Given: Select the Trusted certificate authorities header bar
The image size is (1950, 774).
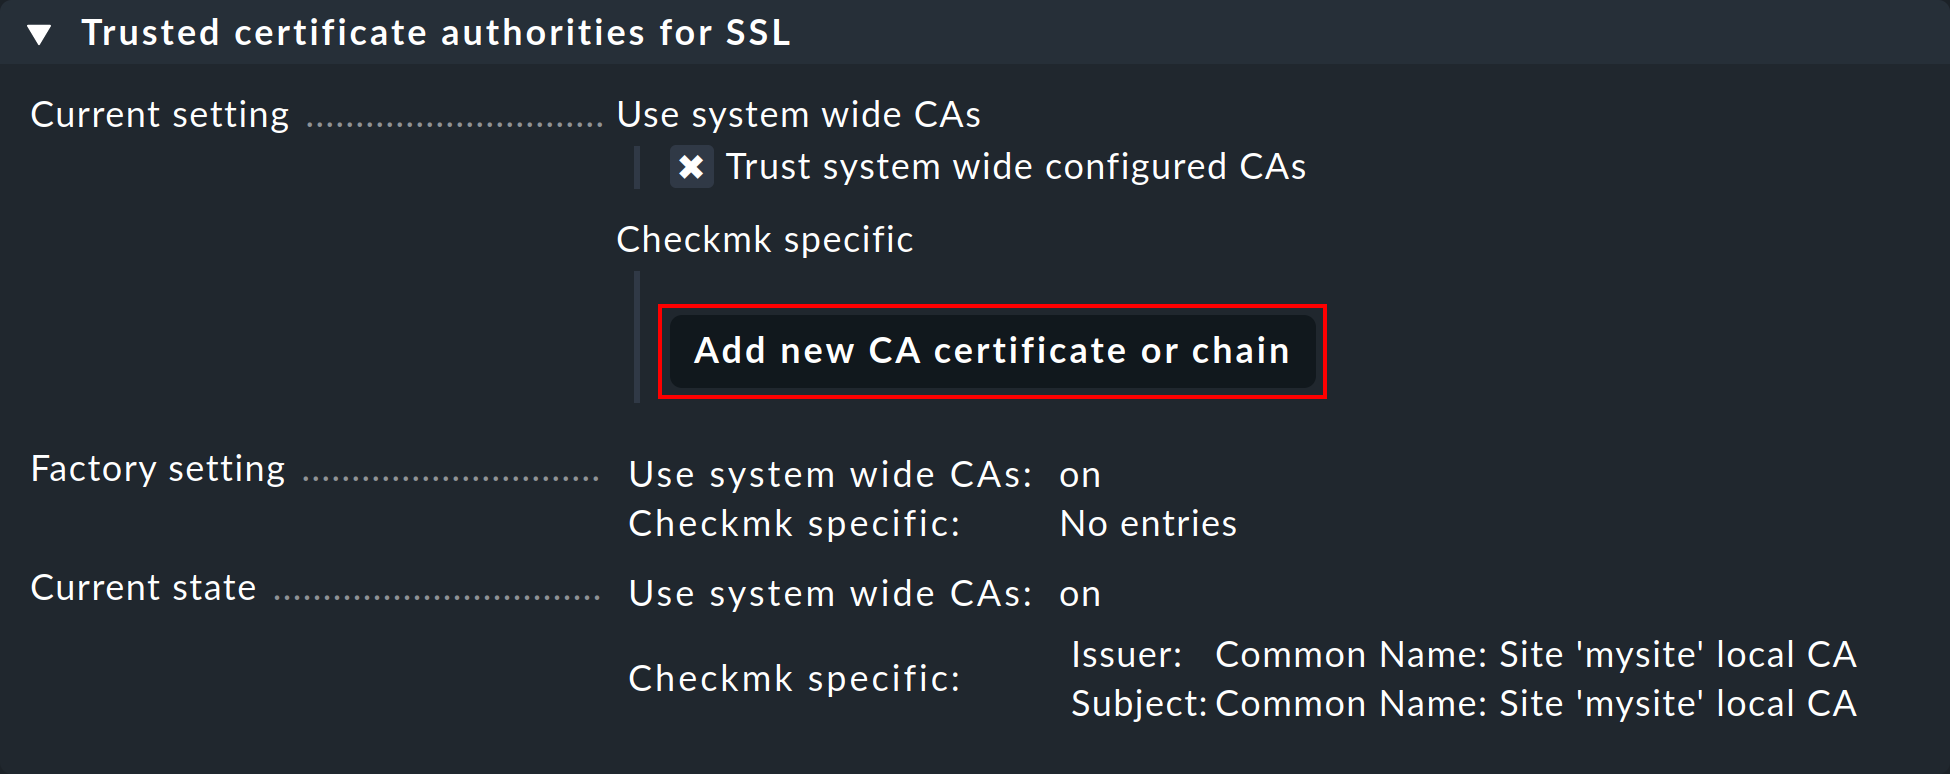Looking at the screenshot, I should point(437,31).
